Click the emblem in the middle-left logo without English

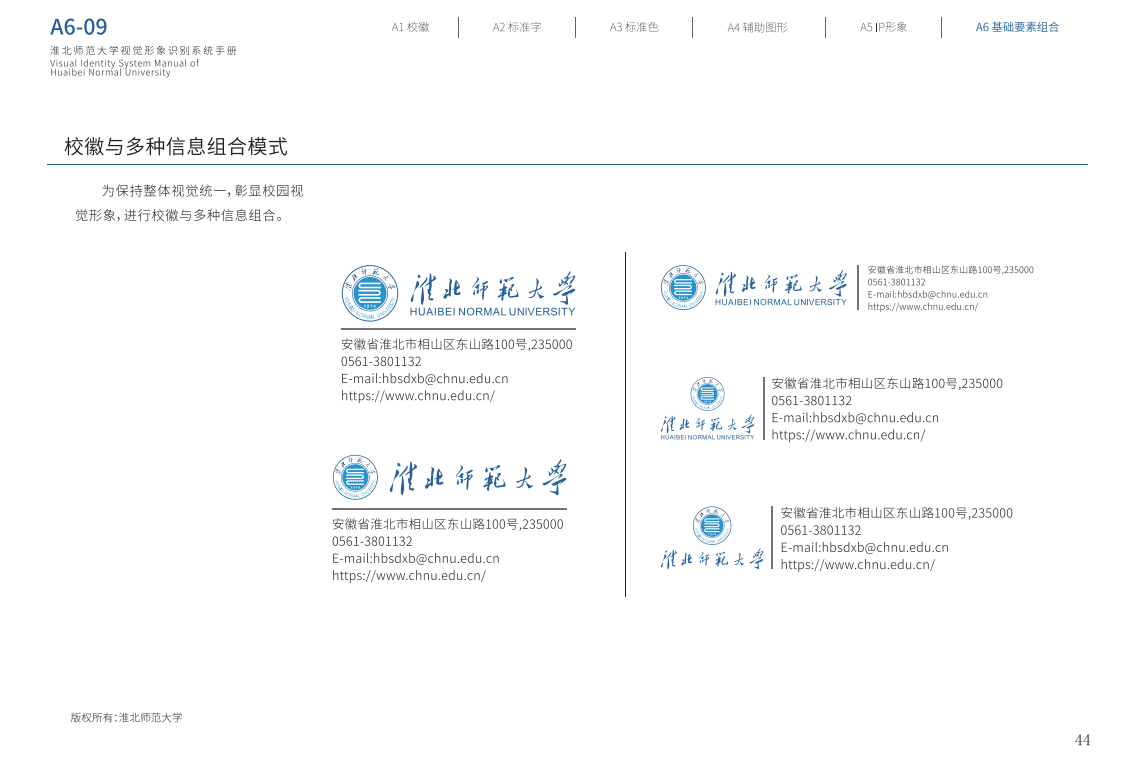pos(355,477)
